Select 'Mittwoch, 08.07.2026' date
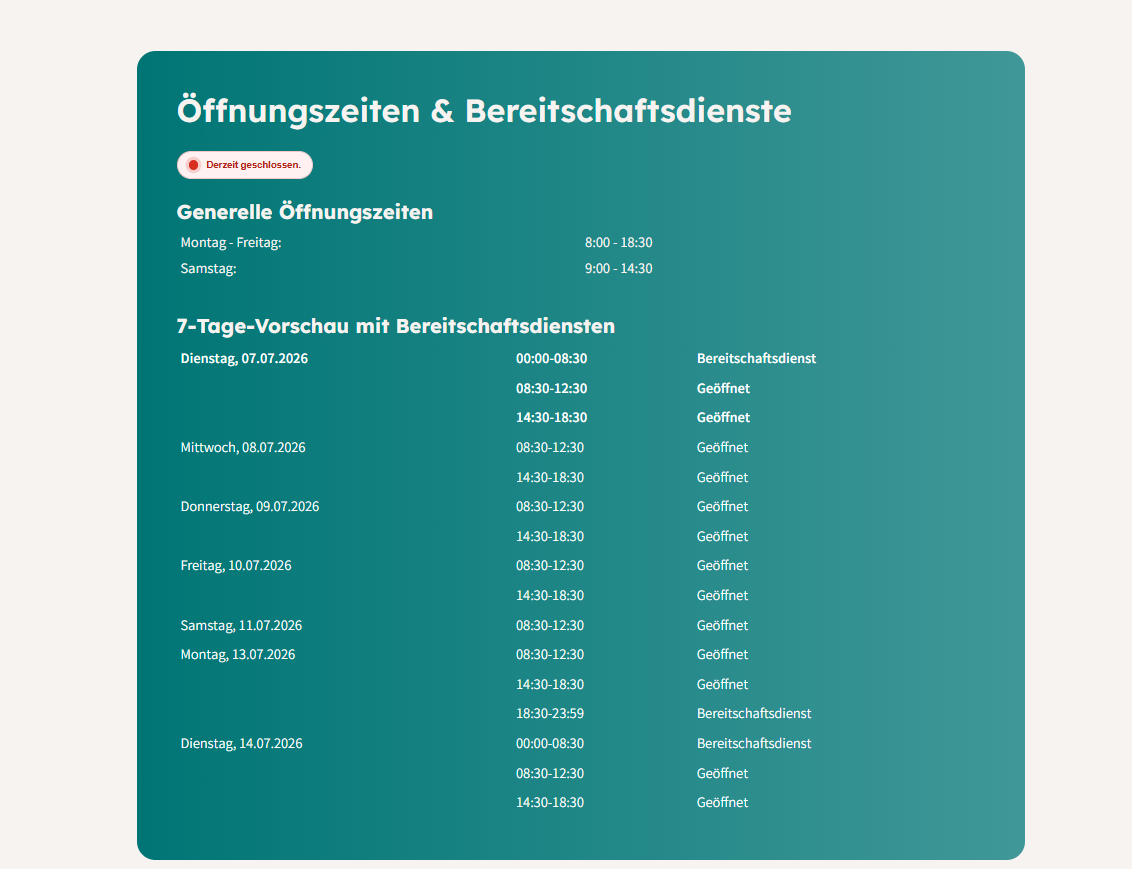 (x=243, y=447)
